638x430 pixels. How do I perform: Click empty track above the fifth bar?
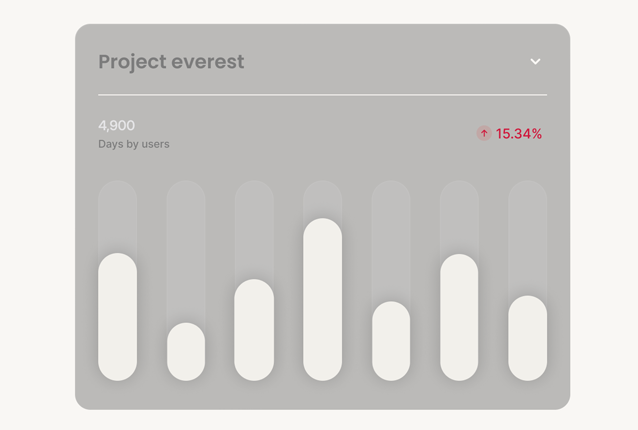(391, 240)
